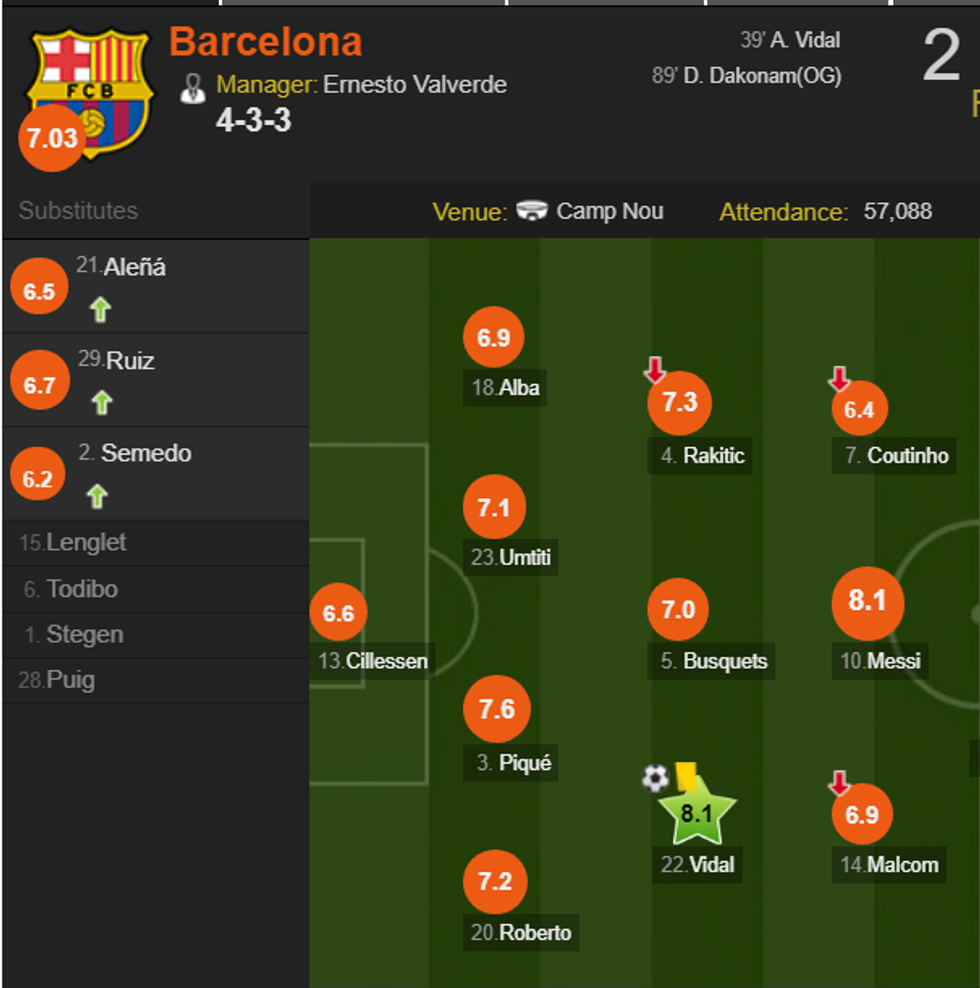Click Ruiz's 6.7 rating badge

(x=39, y=385)
